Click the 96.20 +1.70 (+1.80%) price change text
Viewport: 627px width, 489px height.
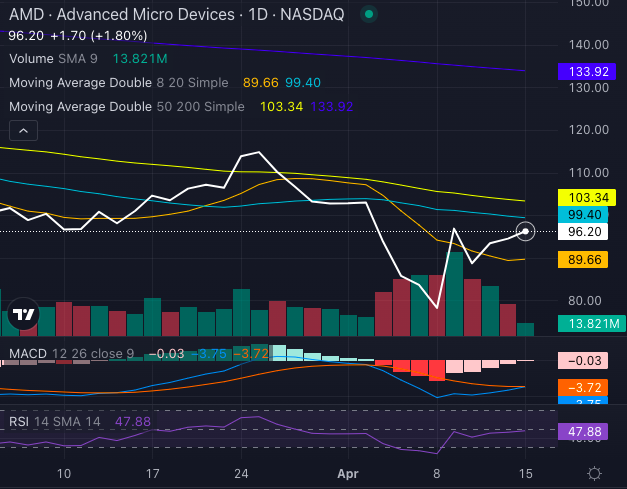(x=78, y=36)
